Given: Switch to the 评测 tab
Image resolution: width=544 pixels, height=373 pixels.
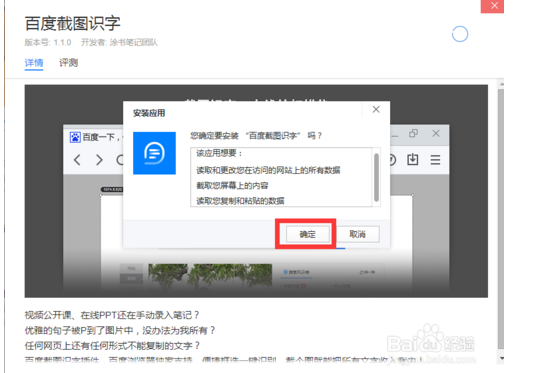Looking at the screenshot, I should (68, 63).
